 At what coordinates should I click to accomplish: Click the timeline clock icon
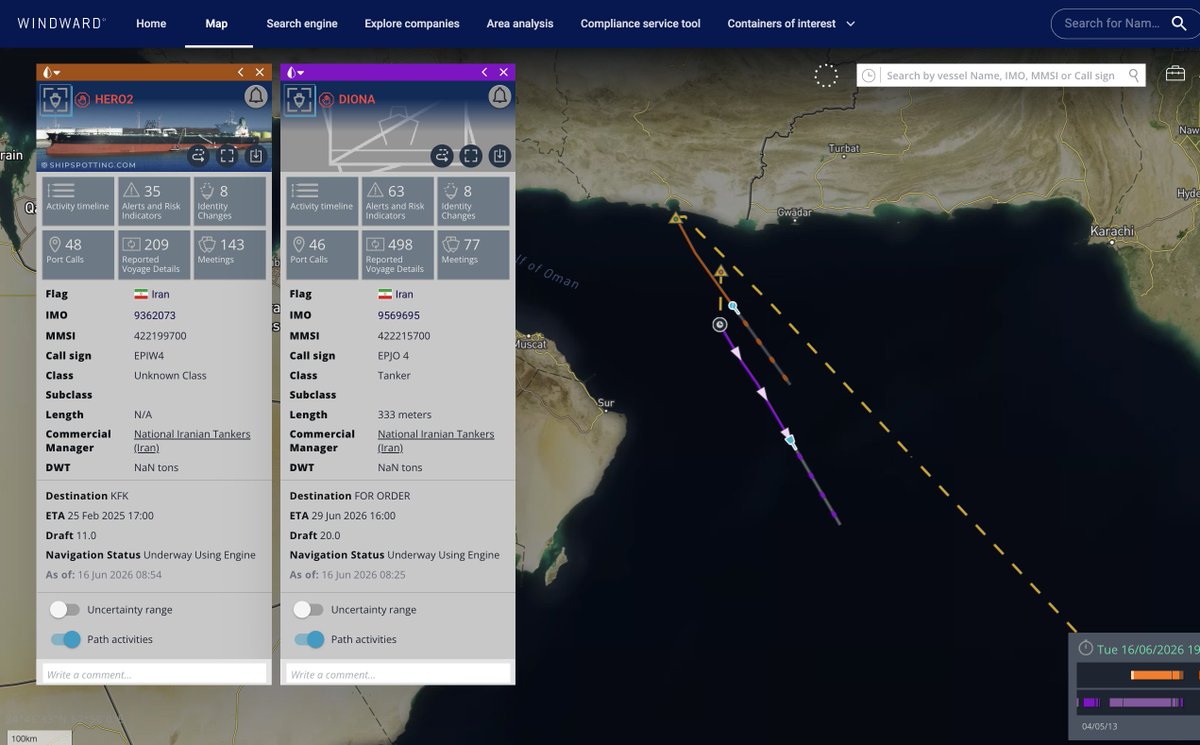tap(1086, 649)
